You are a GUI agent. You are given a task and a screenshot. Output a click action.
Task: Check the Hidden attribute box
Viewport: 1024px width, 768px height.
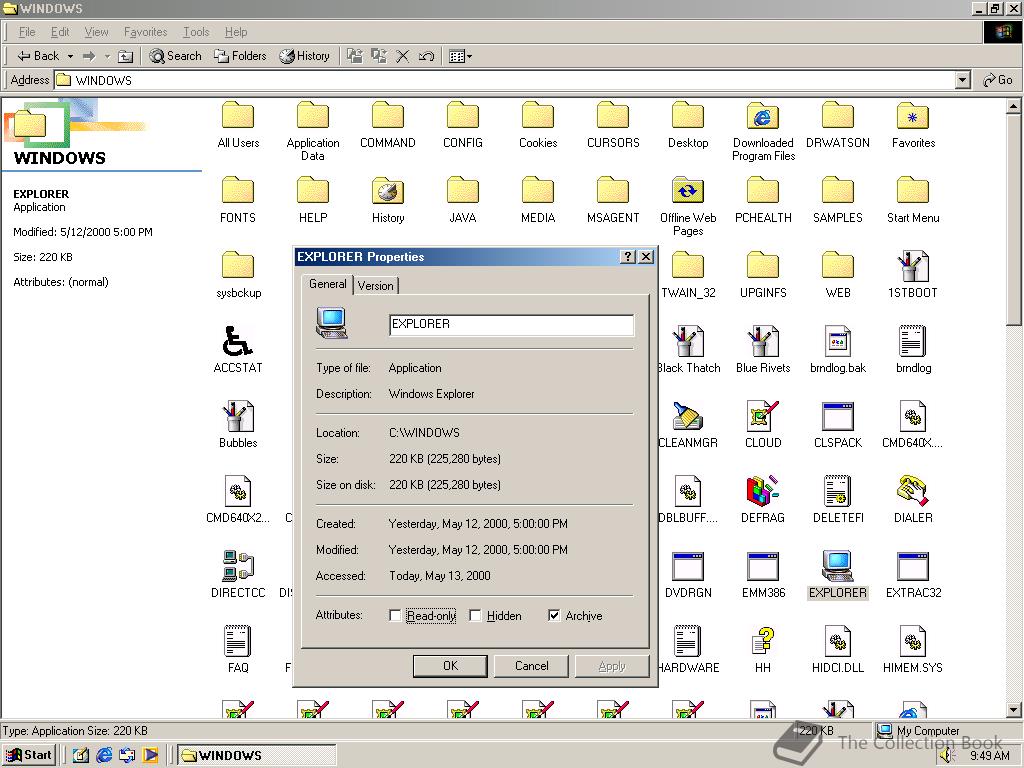coord(475,616)
